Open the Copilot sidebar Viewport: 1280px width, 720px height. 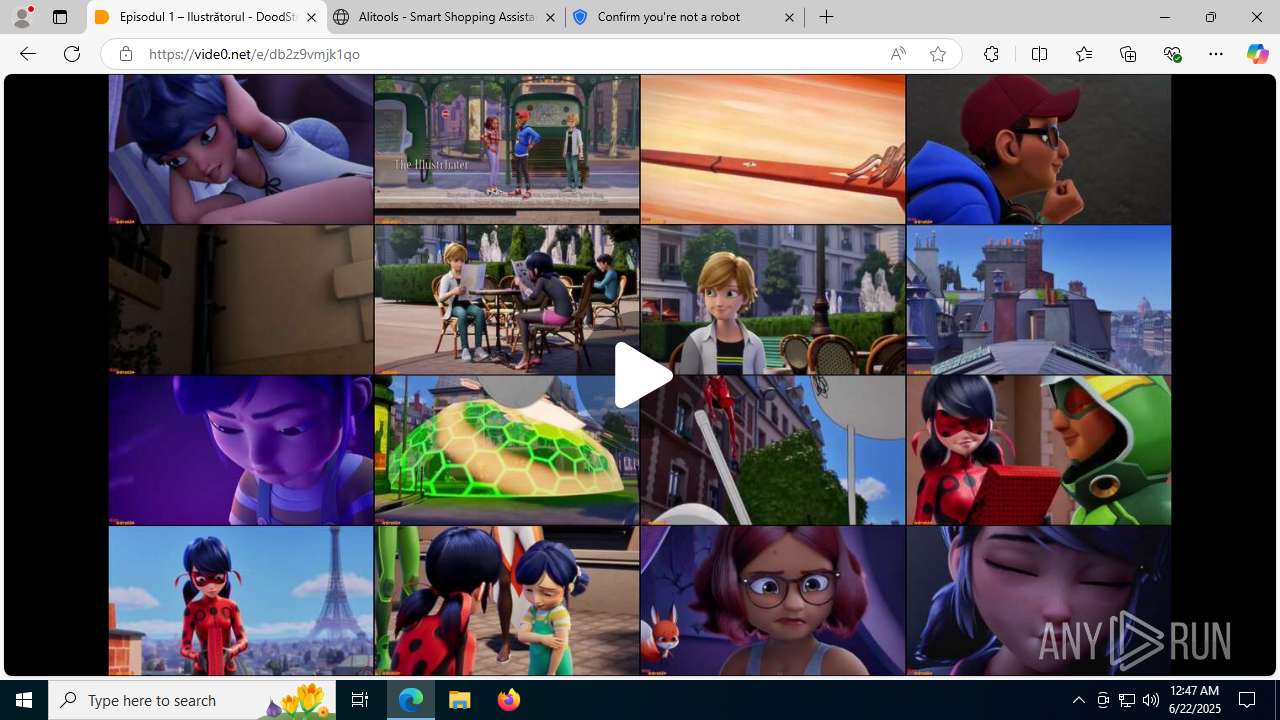point(1257,54)
